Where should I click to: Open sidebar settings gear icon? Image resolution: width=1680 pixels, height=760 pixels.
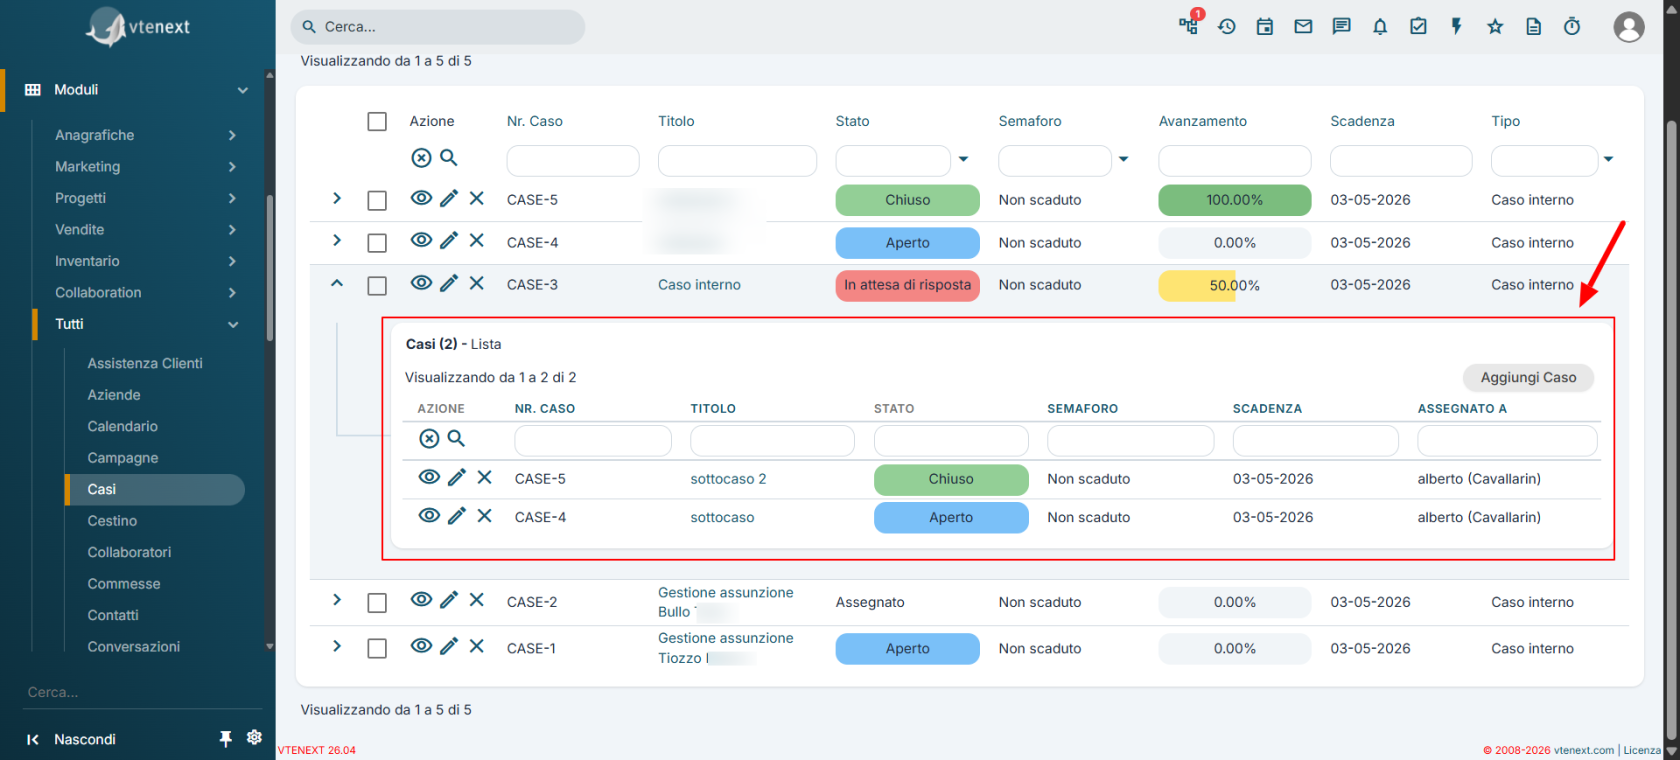[254, 738]
